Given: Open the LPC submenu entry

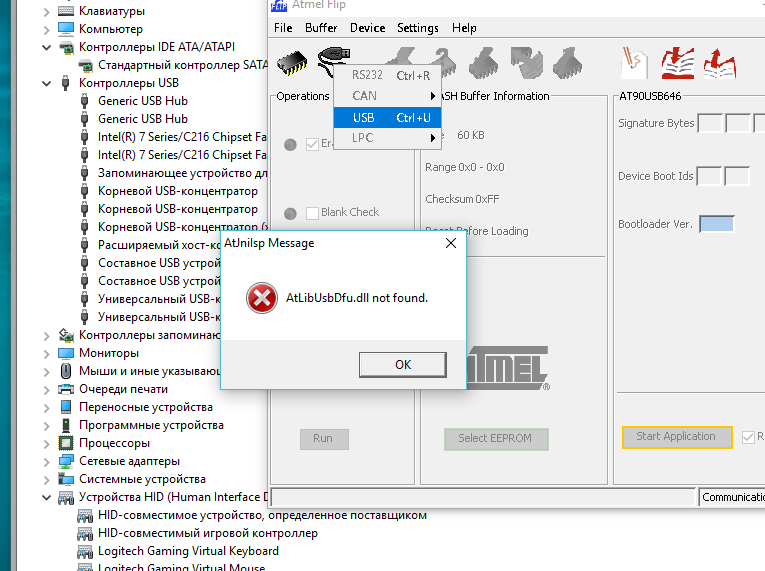Looking at the screenshot, I should (x=387, y=138).
